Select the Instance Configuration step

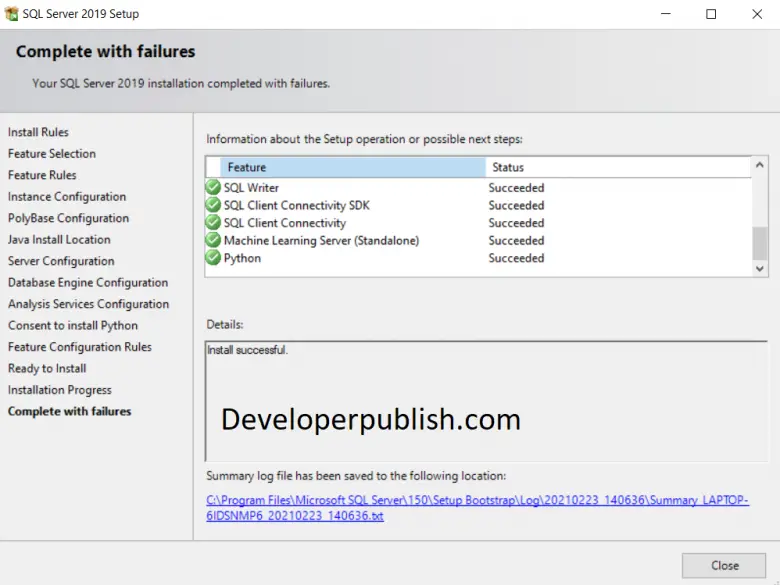[x=67, y=196]
